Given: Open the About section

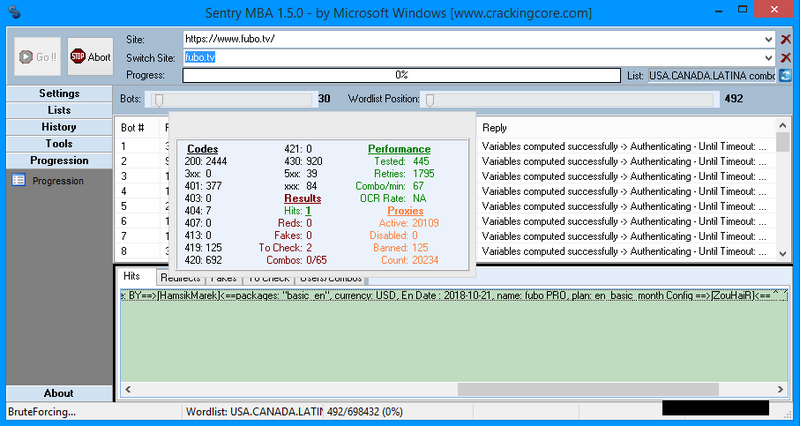Looking at the screenshot, I should coord(59,393).
